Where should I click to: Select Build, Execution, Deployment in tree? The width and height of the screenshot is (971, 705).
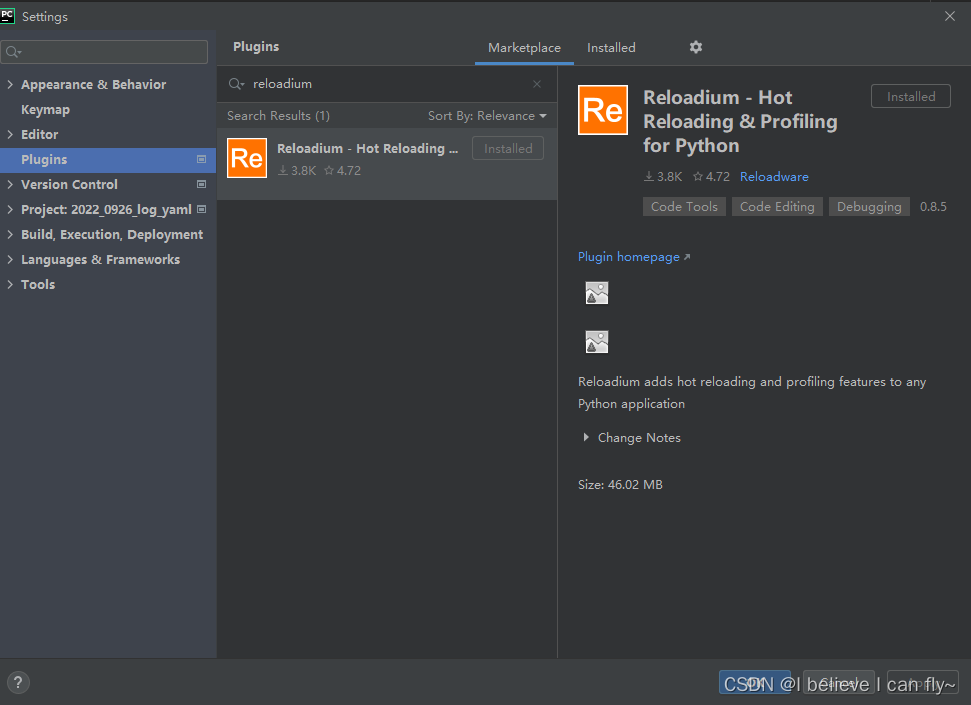tap(111, 234)
